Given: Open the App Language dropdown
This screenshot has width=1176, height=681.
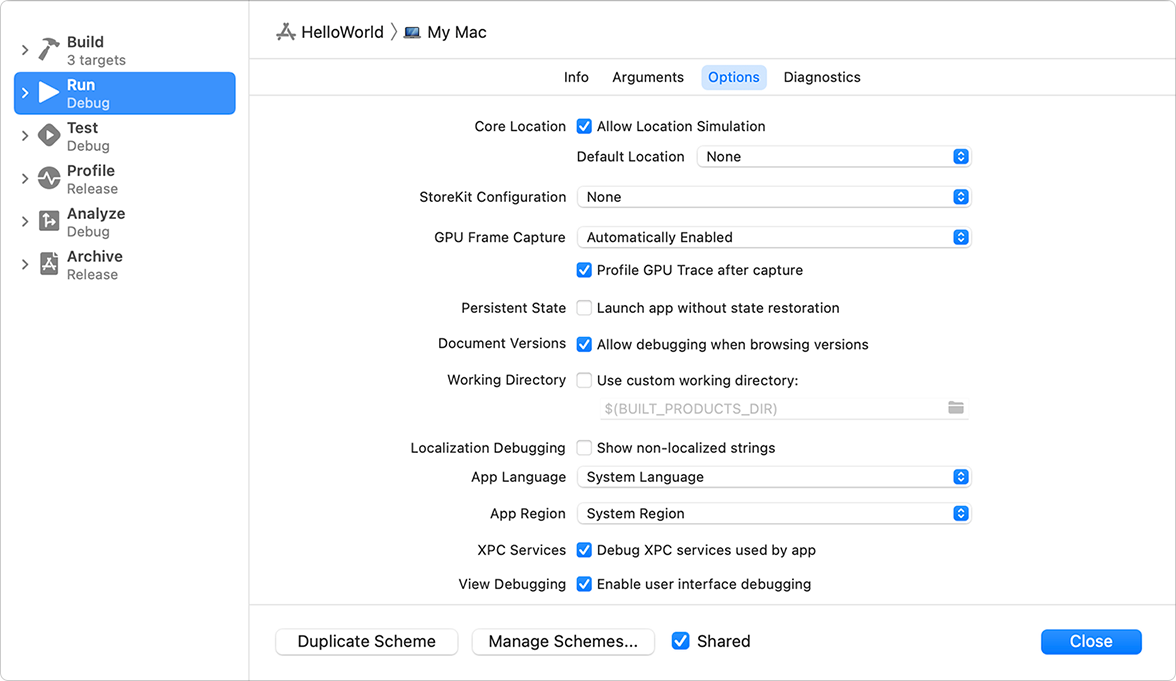Looking at the screenshot, I should pyautogui.click(x=773, y=478).
